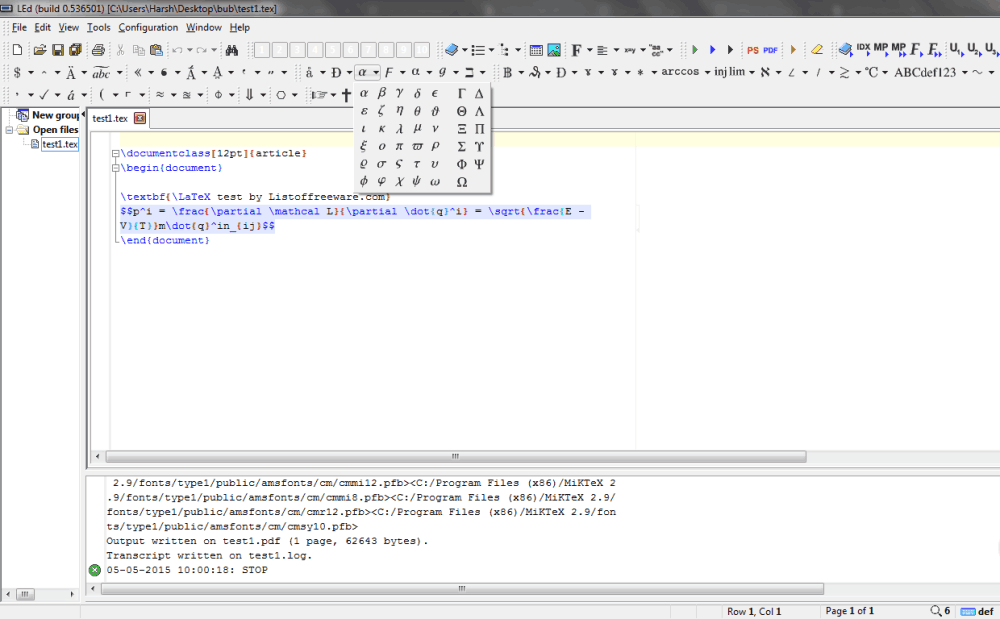This screenshot has width=1000, height=619.
Task: Insert picture using the image icon
Action: pyautogui.click(x=554, y=50)
